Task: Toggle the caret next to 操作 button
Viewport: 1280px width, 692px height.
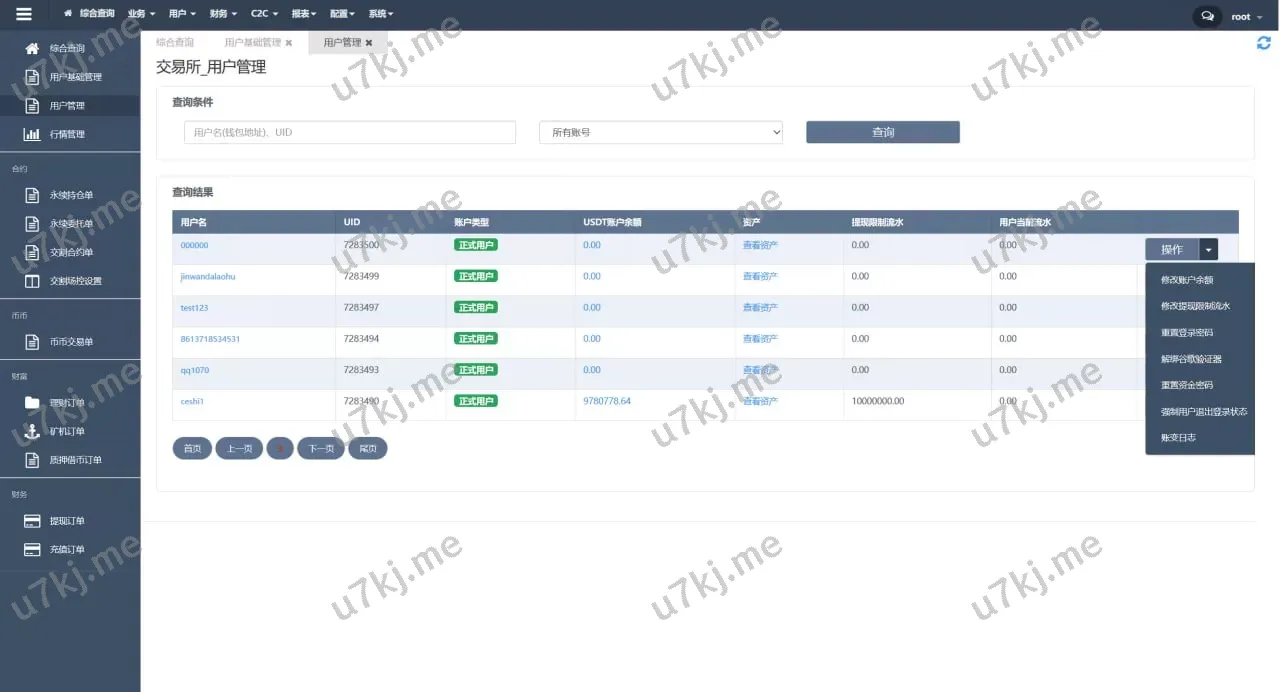Action: [x=1208, y=249]
